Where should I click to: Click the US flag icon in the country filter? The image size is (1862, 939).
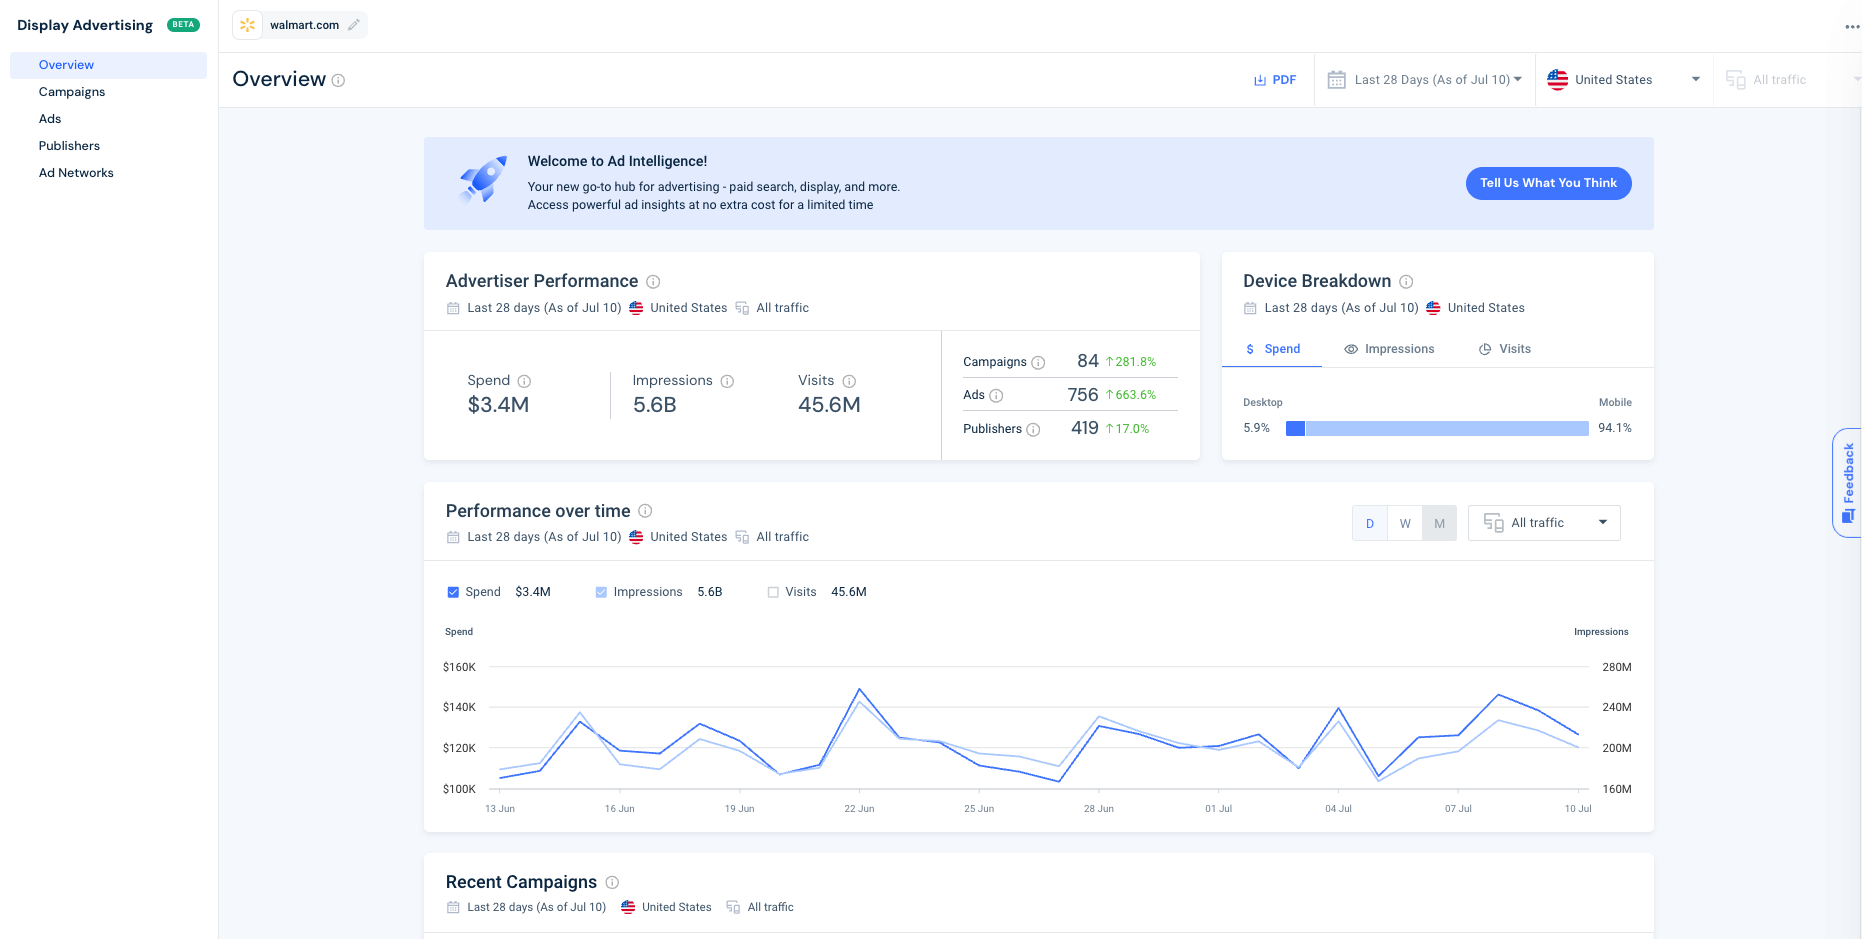pos(1557,79)
